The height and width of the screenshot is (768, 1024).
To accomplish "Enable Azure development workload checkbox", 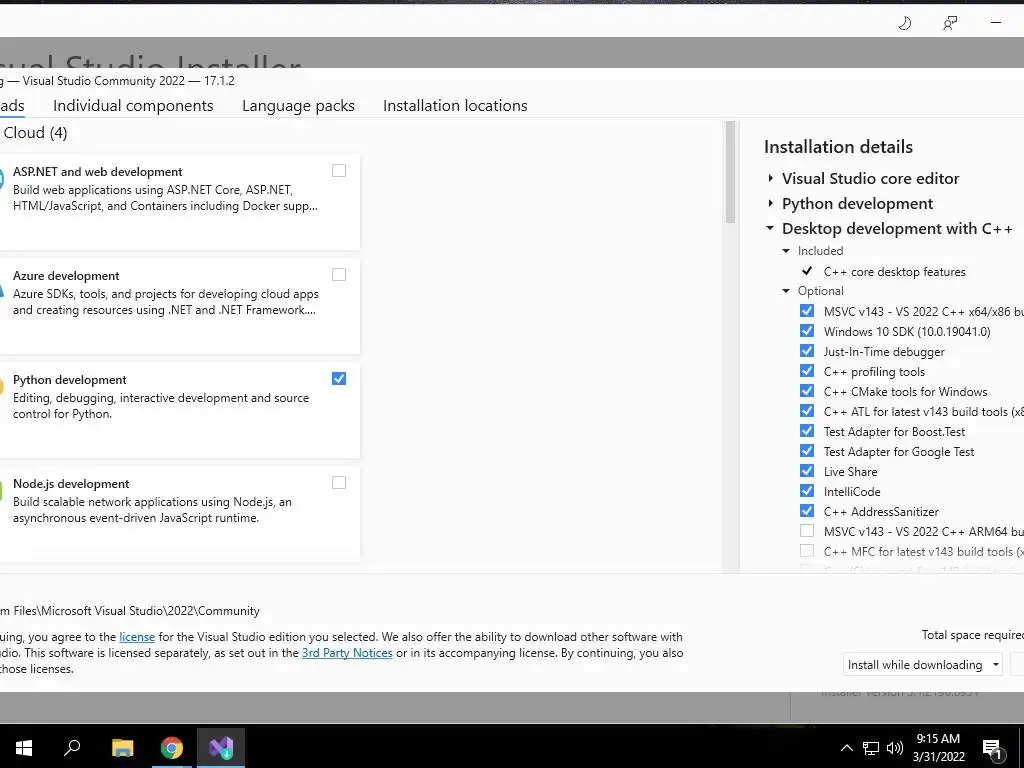I will click(339, 274).
